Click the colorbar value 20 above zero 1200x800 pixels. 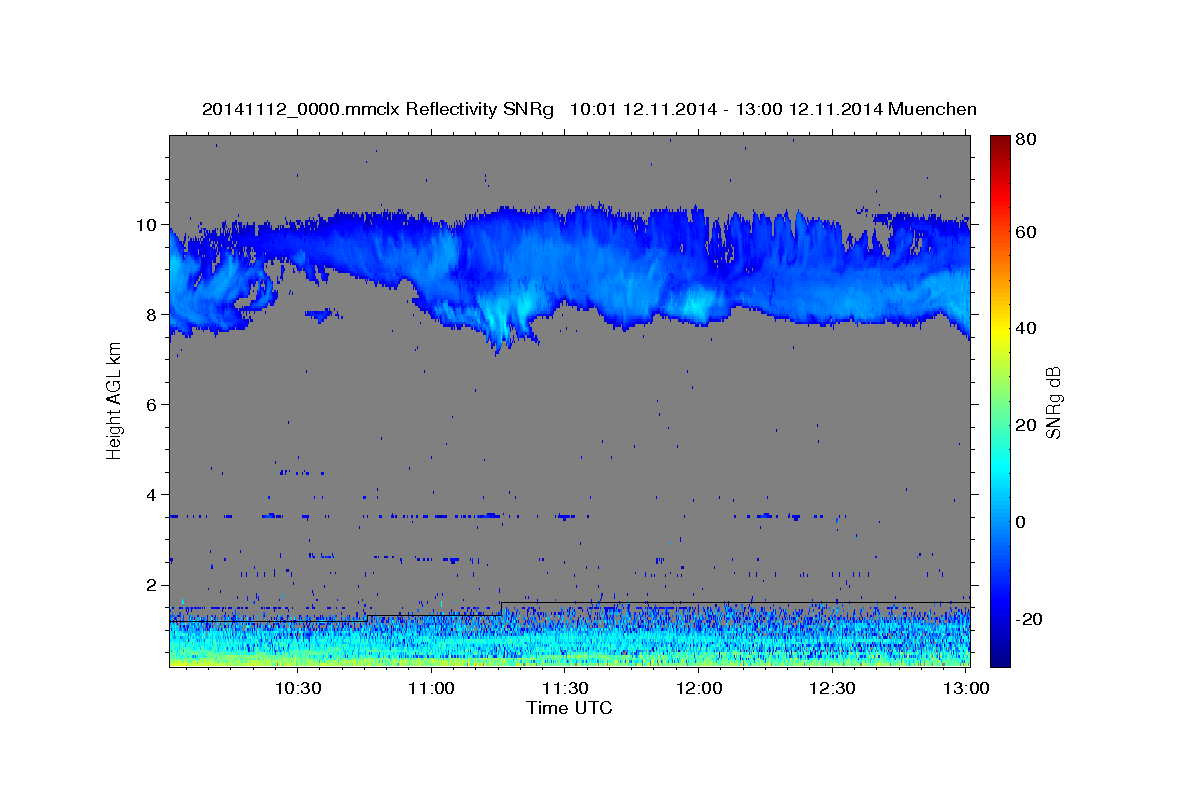pyautogui.click(x=1025, y=425)
